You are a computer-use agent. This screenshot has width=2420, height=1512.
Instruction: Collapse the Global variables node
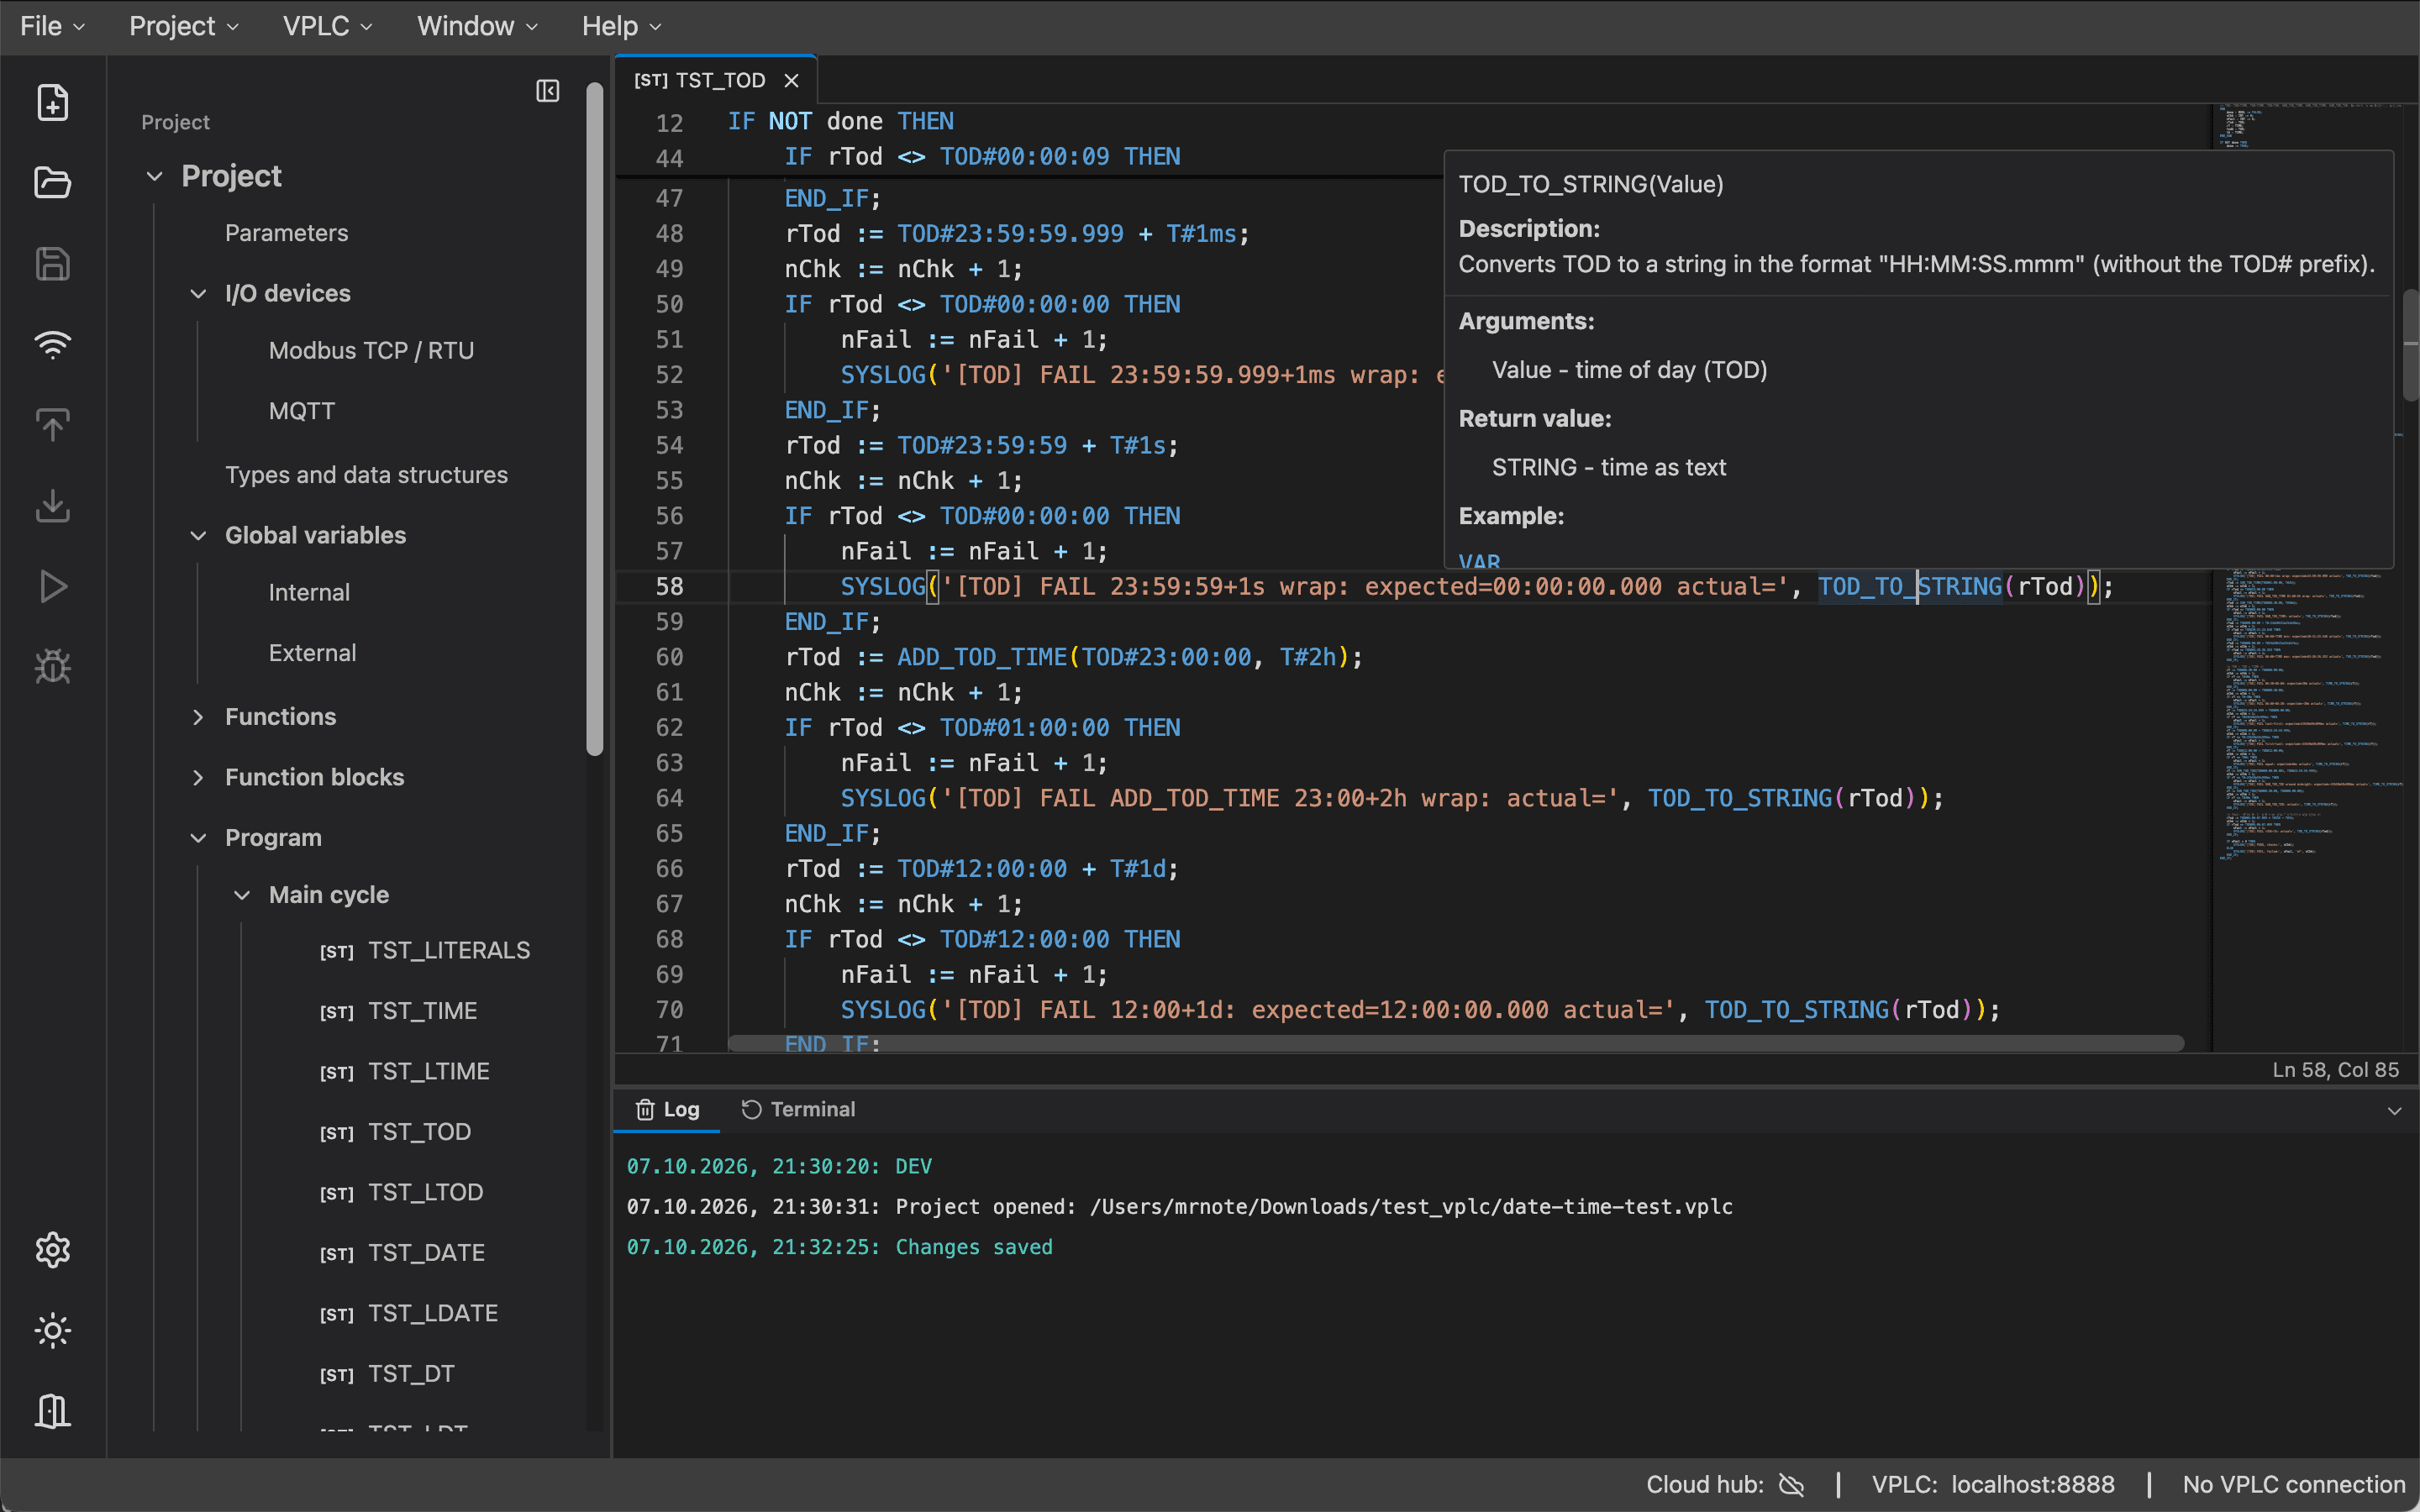tap(198, 535)
